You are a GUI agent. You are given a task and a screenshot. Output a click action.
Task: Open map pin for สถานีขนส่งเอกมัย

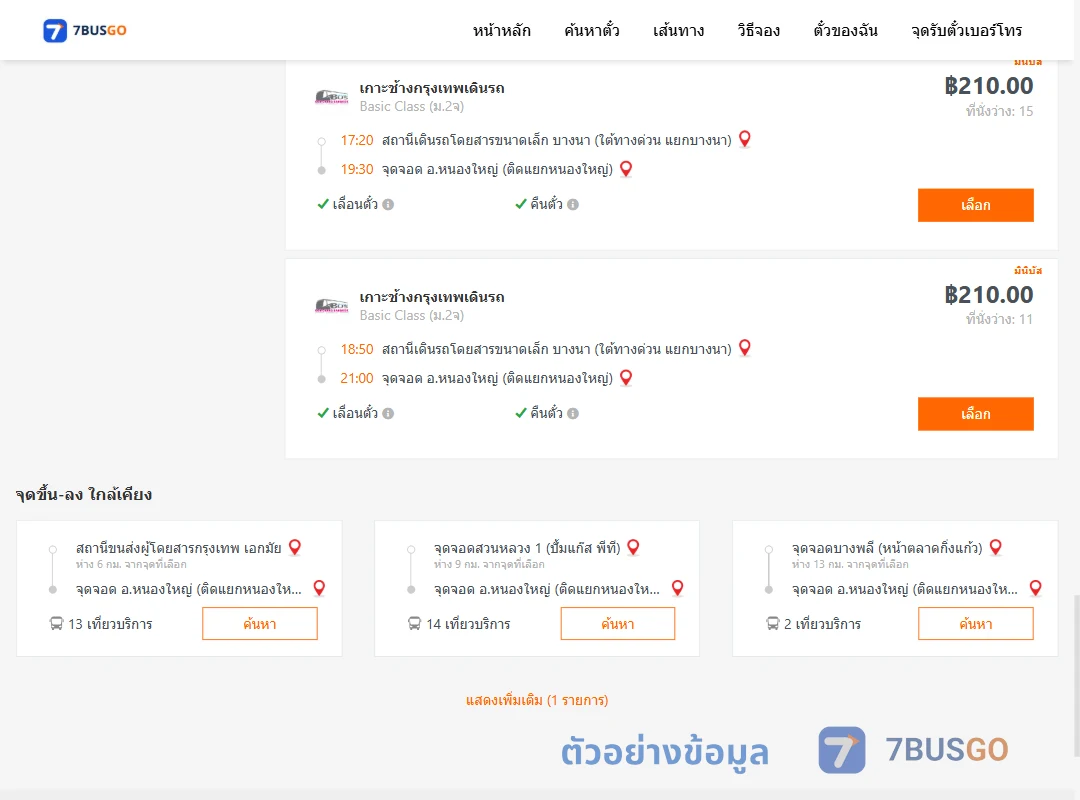295,547
